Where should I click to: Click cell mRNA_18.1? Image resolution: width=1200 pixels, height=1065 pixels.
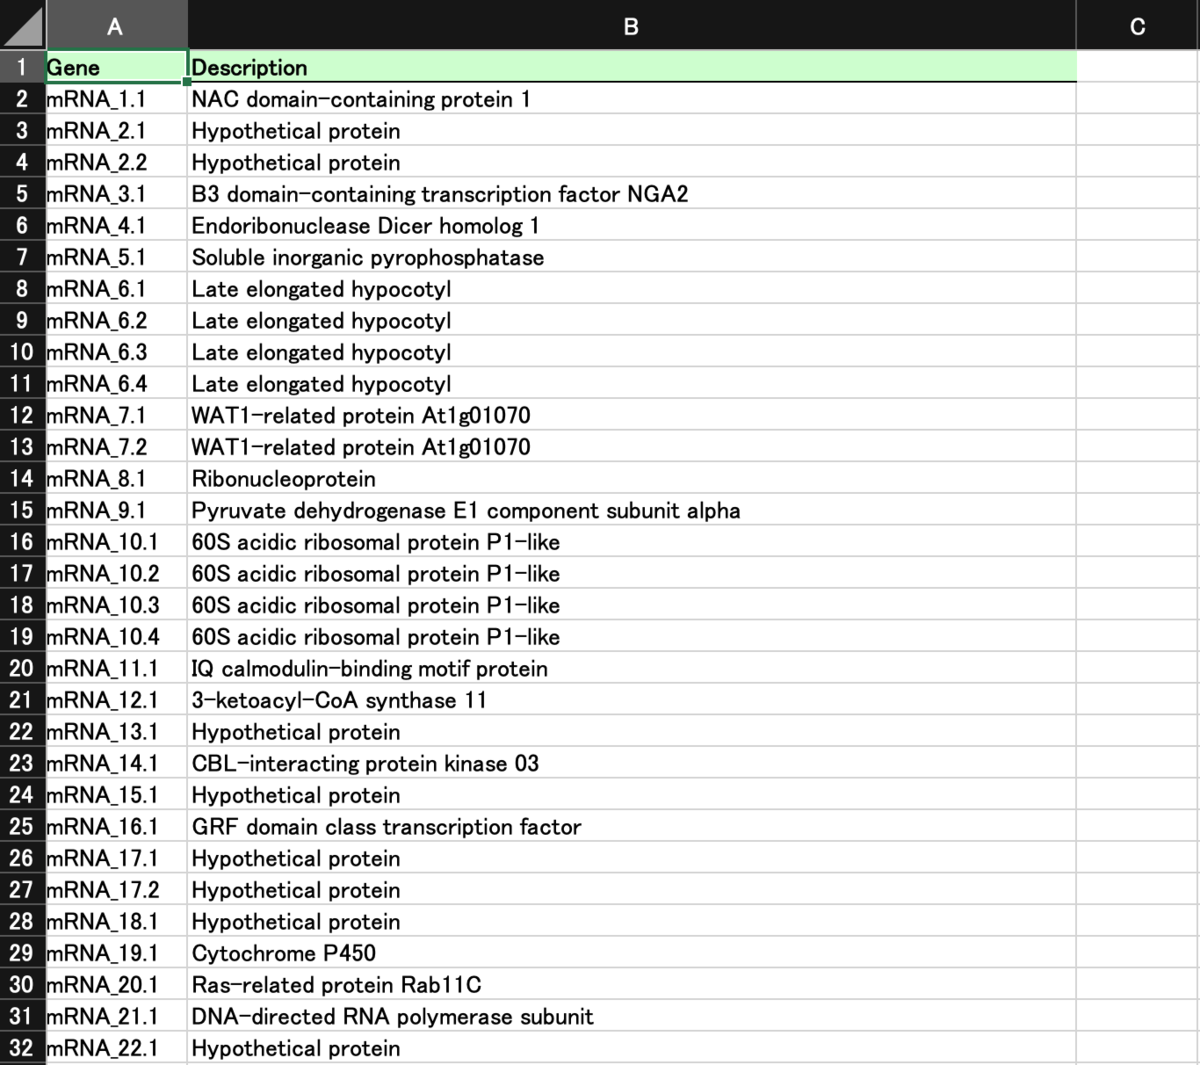116,922
